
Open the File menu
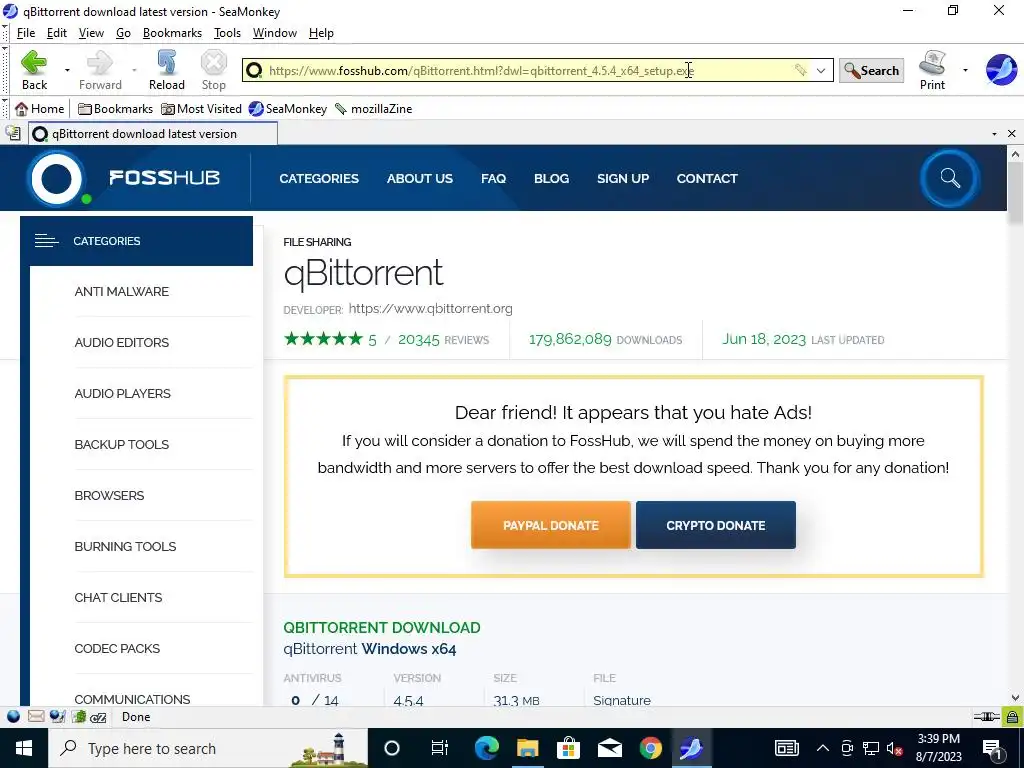click(x=25, y=33)
